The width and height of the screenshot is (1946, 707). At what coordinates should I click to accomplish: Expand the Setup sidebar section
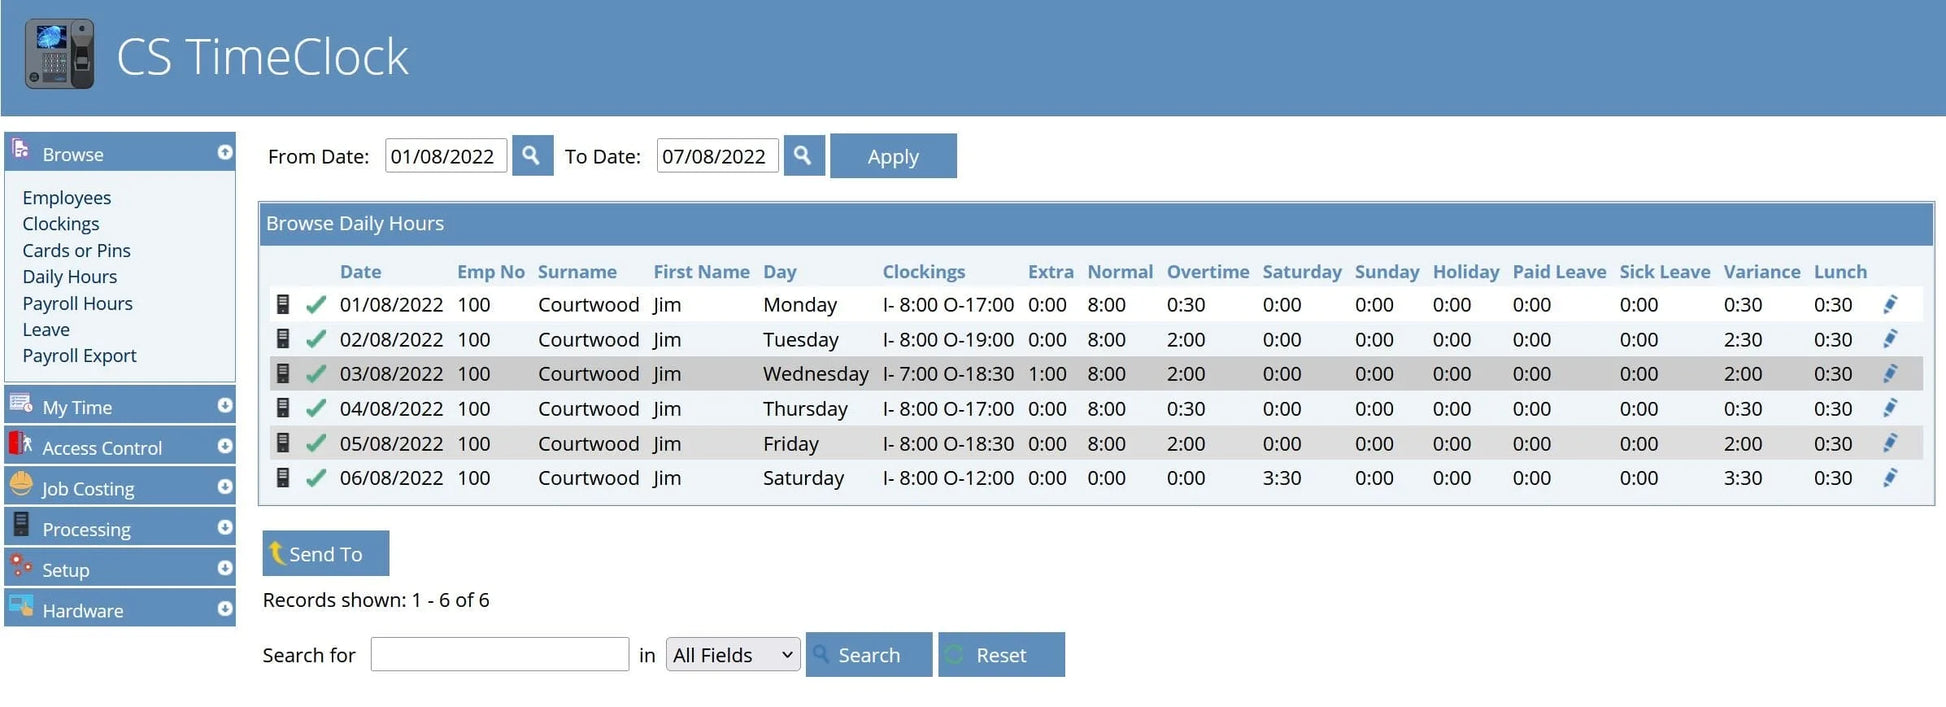[x=225, y=568]
